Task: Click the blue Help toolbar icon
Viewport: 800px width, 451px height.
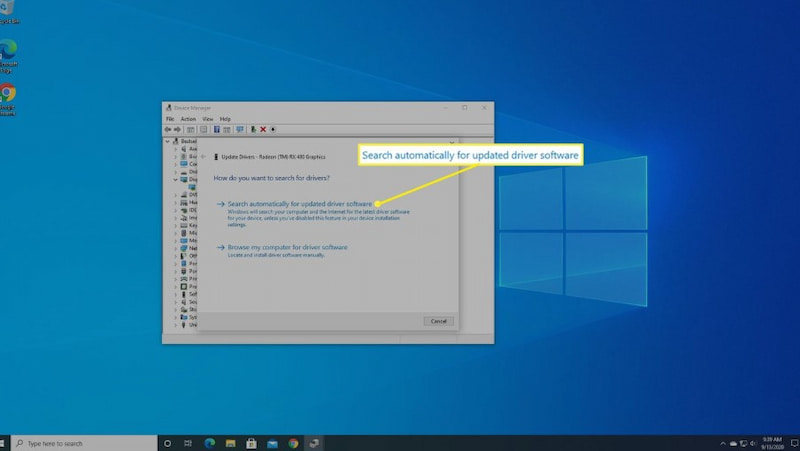Action: click(x=216, y=129)
